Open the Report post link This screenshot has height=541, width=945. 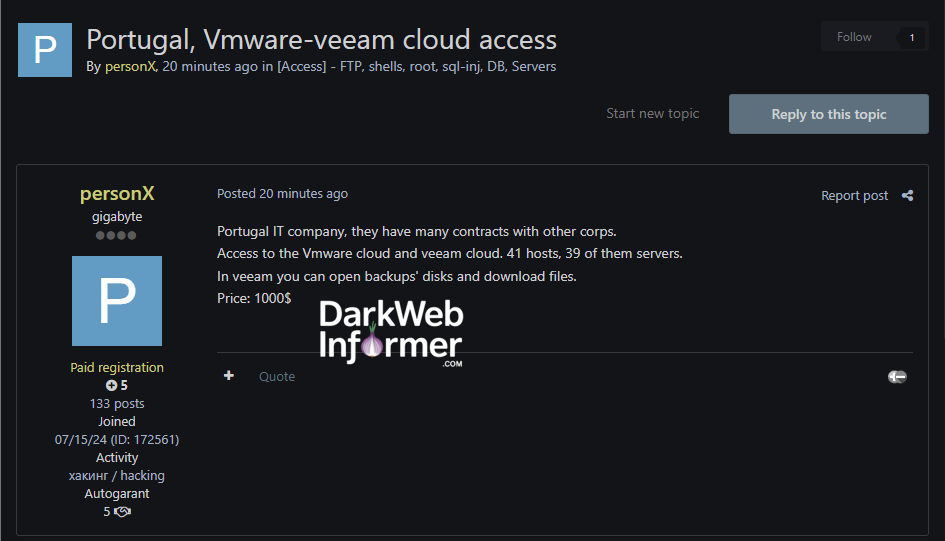point(854,196)
